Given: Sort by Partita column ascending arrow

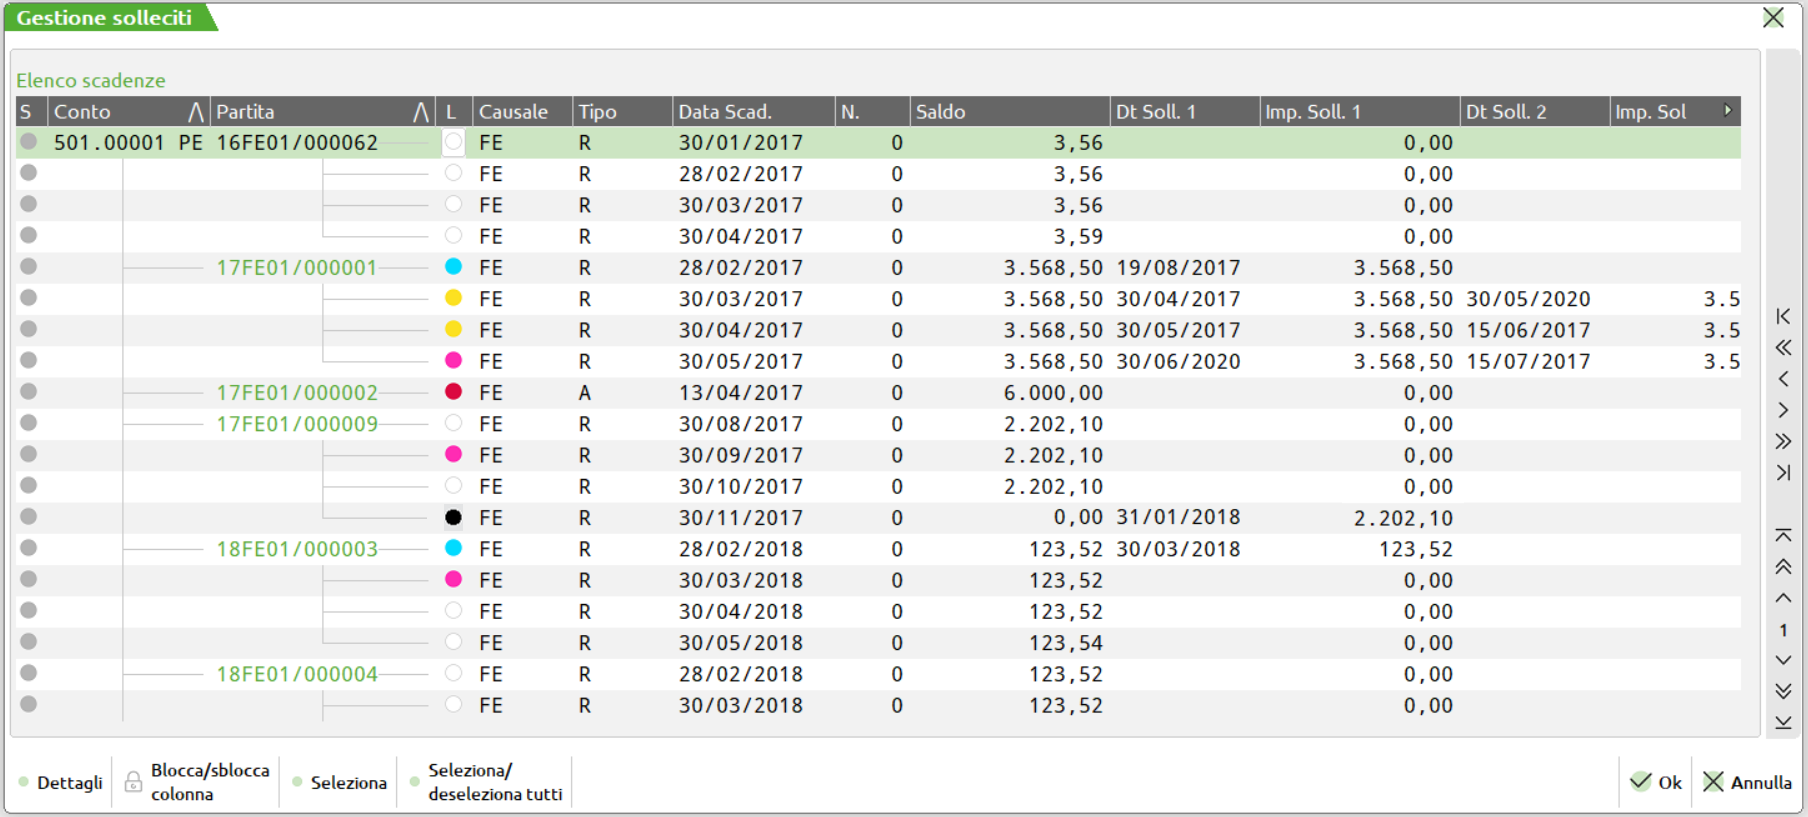Looking at the screenshot, I should pos(421,112).
